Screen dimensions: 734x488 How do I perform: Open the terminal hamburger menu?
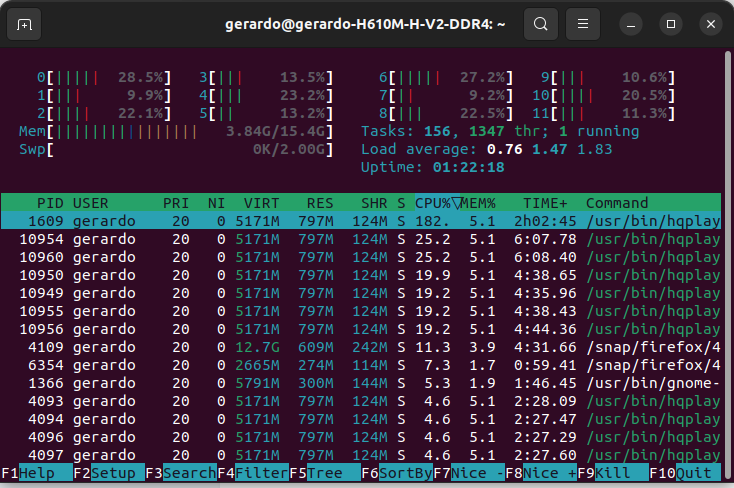[x=585, y=23]
